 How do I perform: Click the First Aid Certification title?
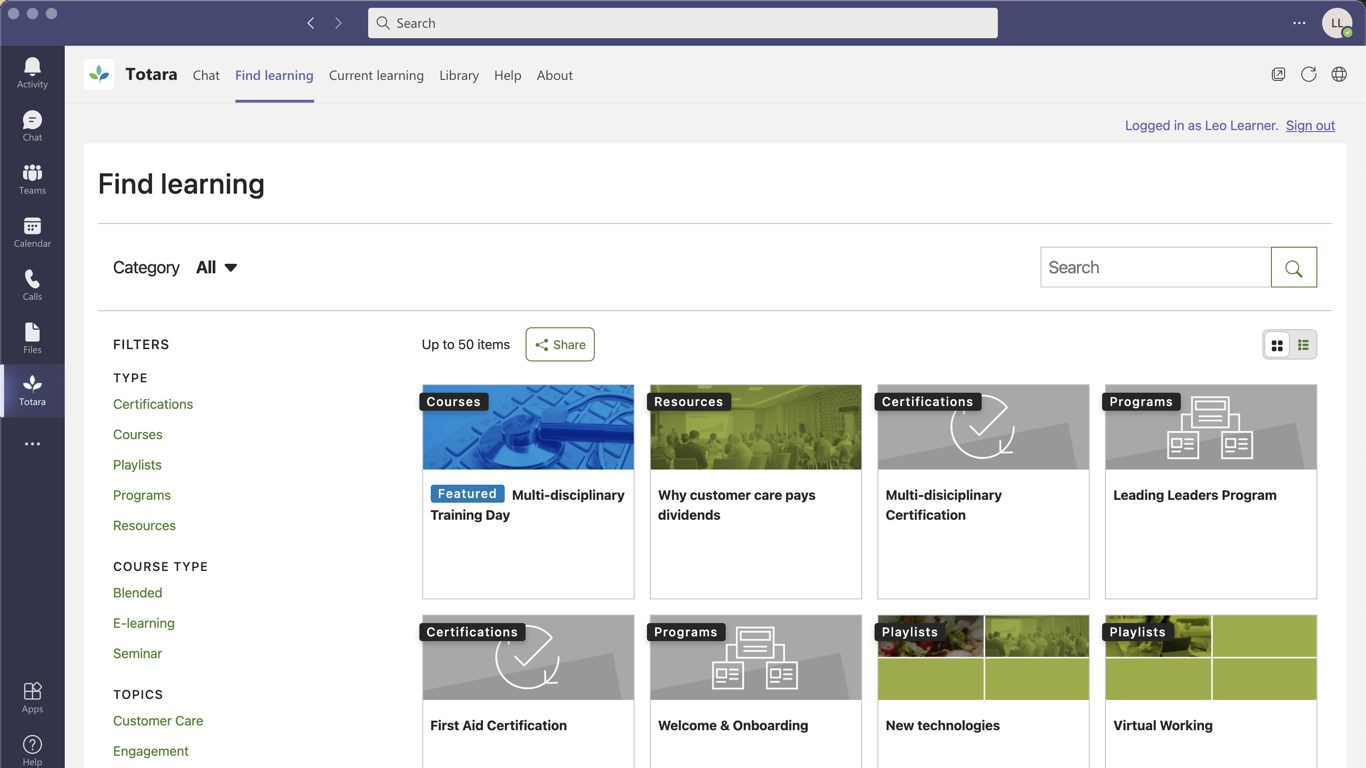[498, 725]
